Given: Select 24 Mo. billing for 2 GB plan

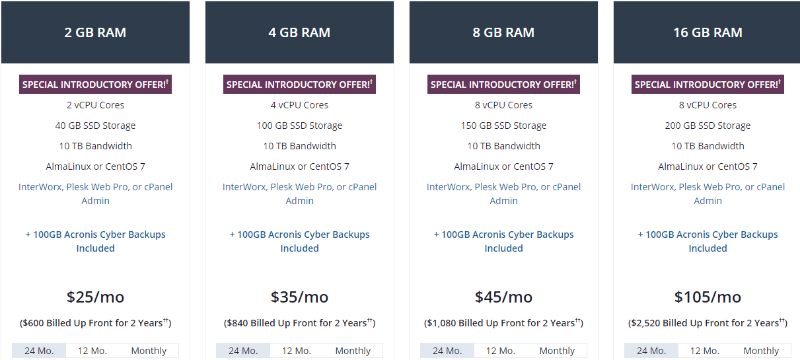Looking at the screenshot, I should [x=39, y=351].
